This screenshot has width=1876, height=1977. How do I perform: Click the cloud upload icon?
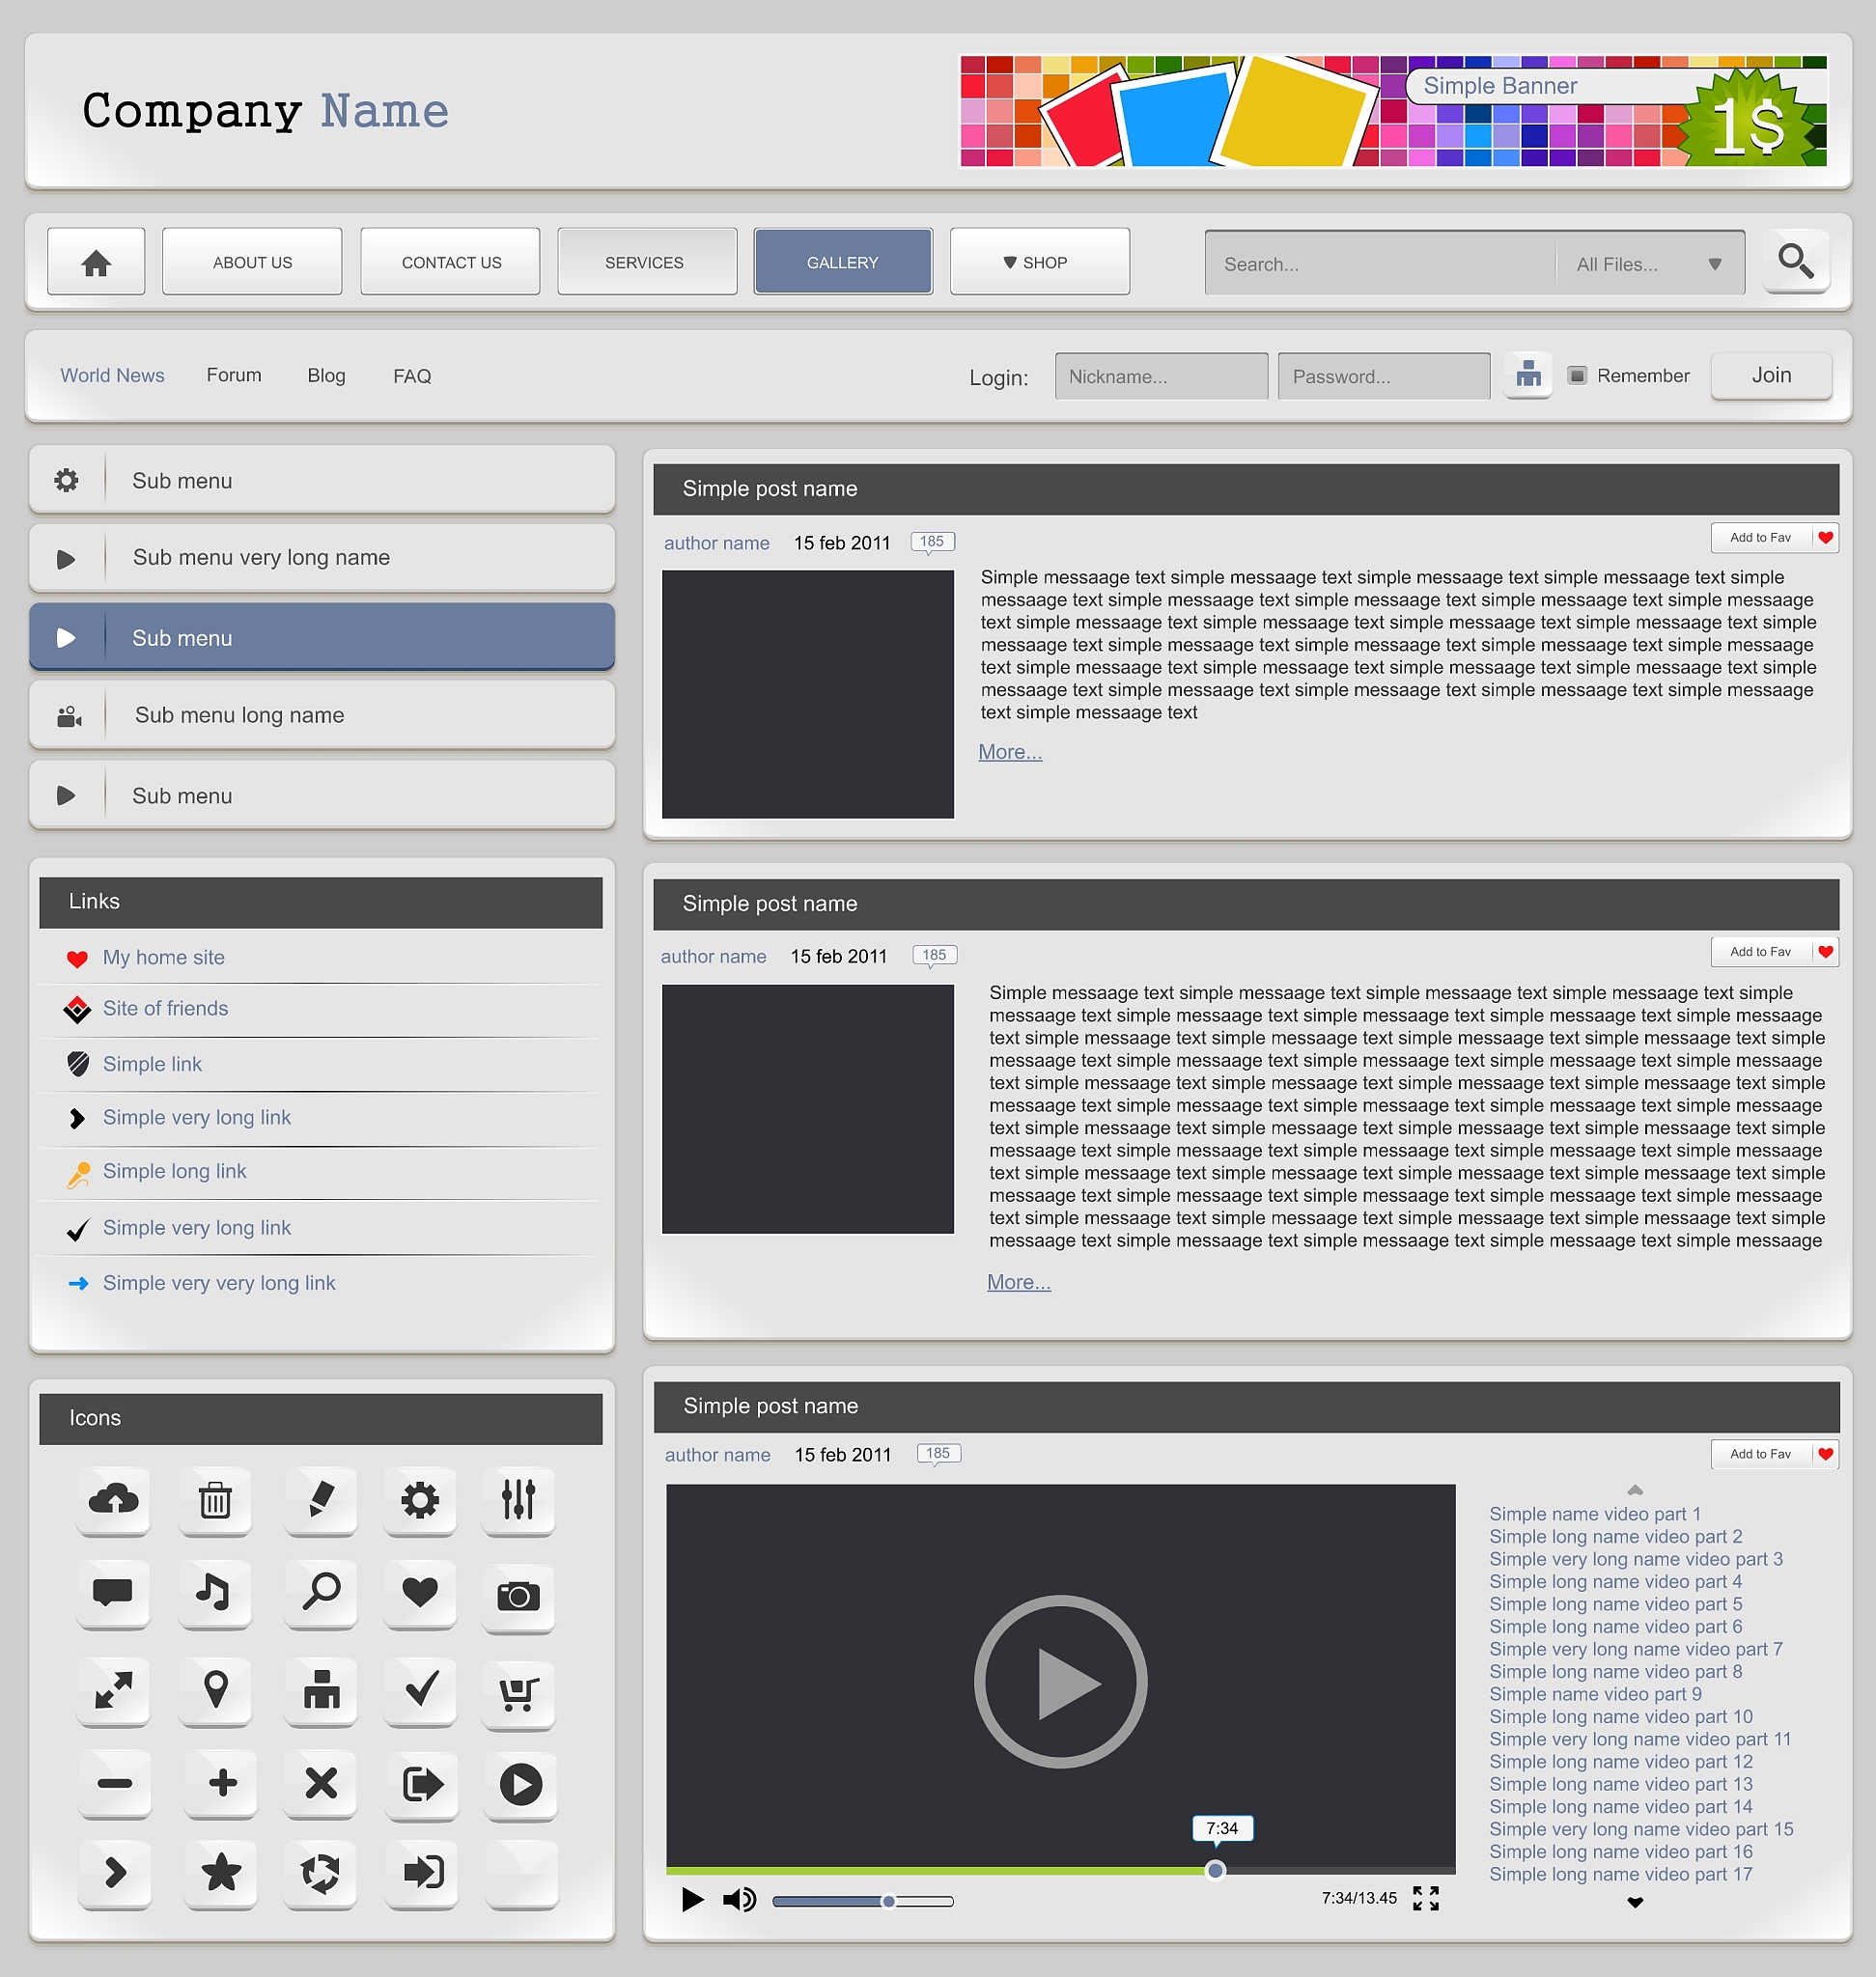pyautogui.click(x=113, y=1498)
